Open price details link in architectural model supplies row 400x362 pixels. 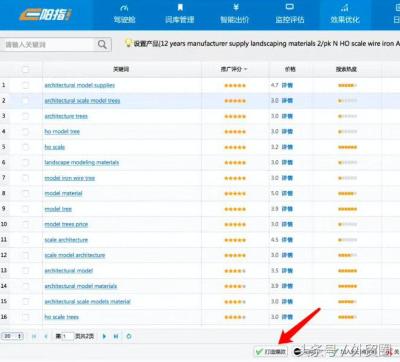pyautogui.click(x=287, y=85)
